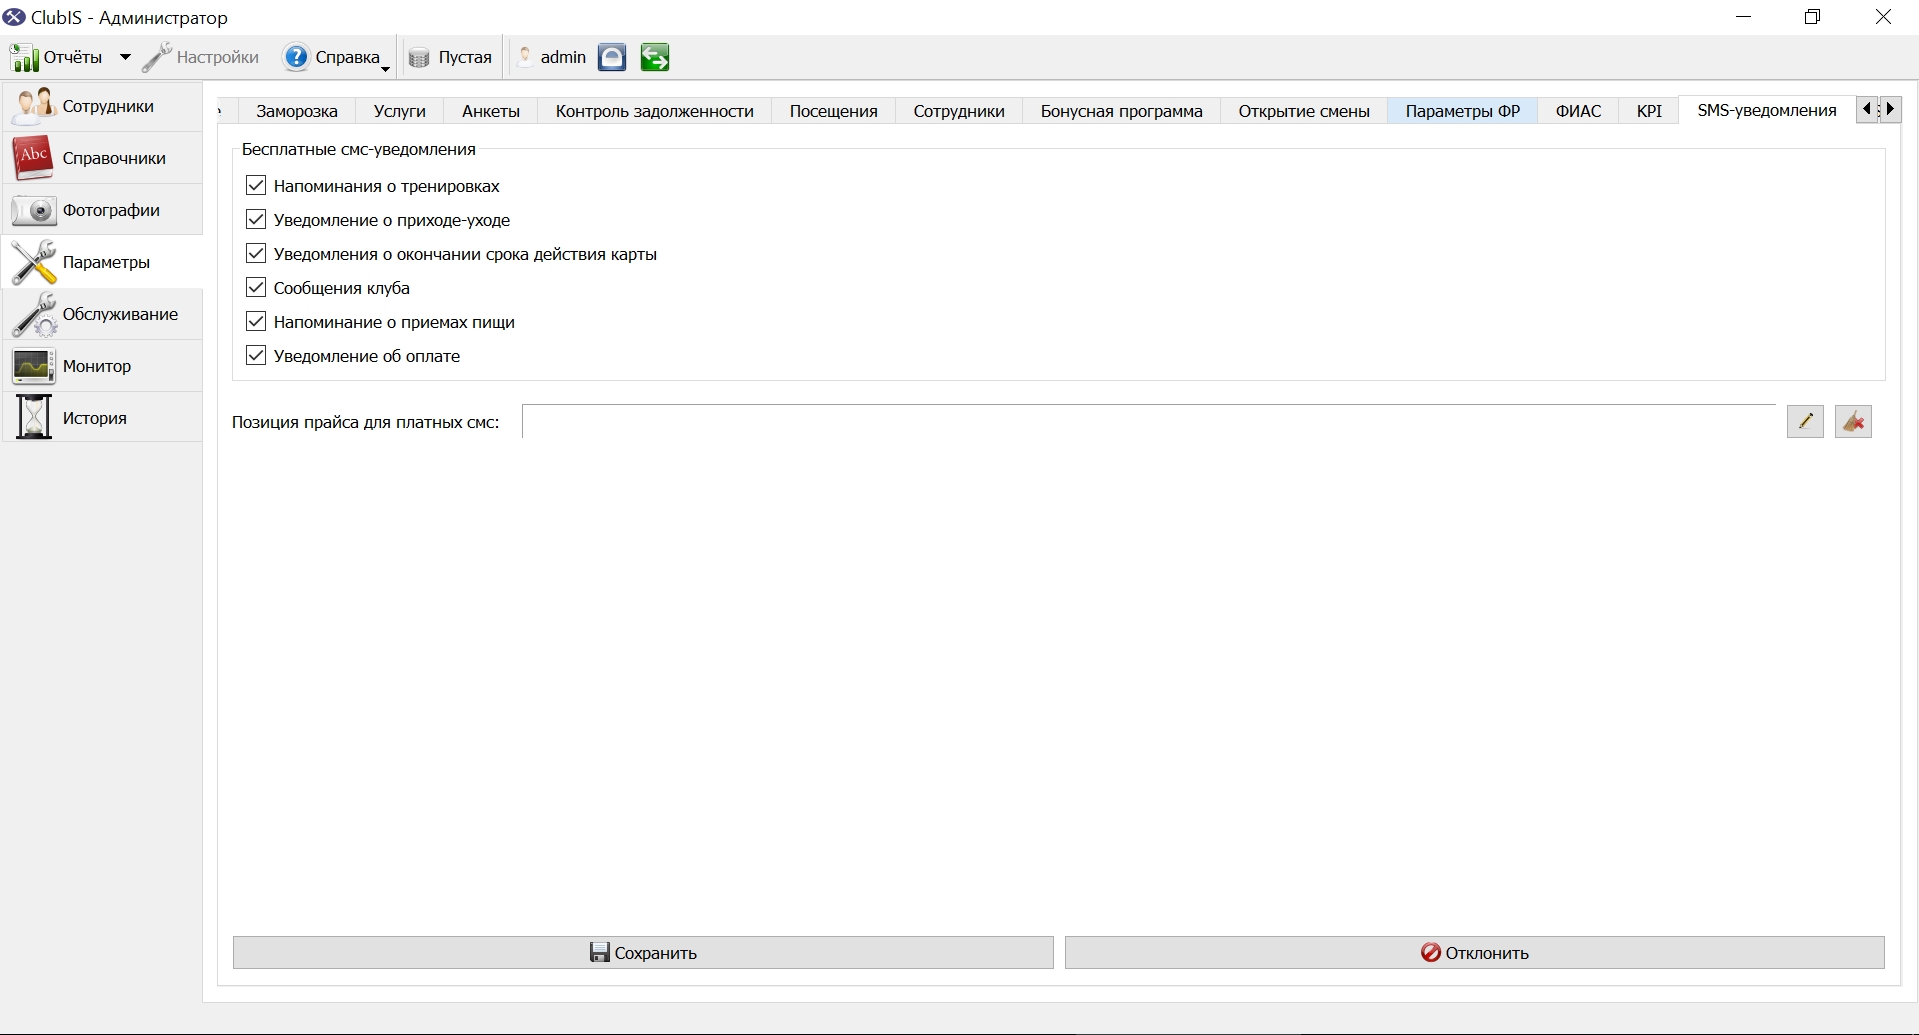Screen dimensions: 1919x1035
Task: Toggle the Сообщения клуба checkbox
Action: pyautogui.click(x=256, y=288)
